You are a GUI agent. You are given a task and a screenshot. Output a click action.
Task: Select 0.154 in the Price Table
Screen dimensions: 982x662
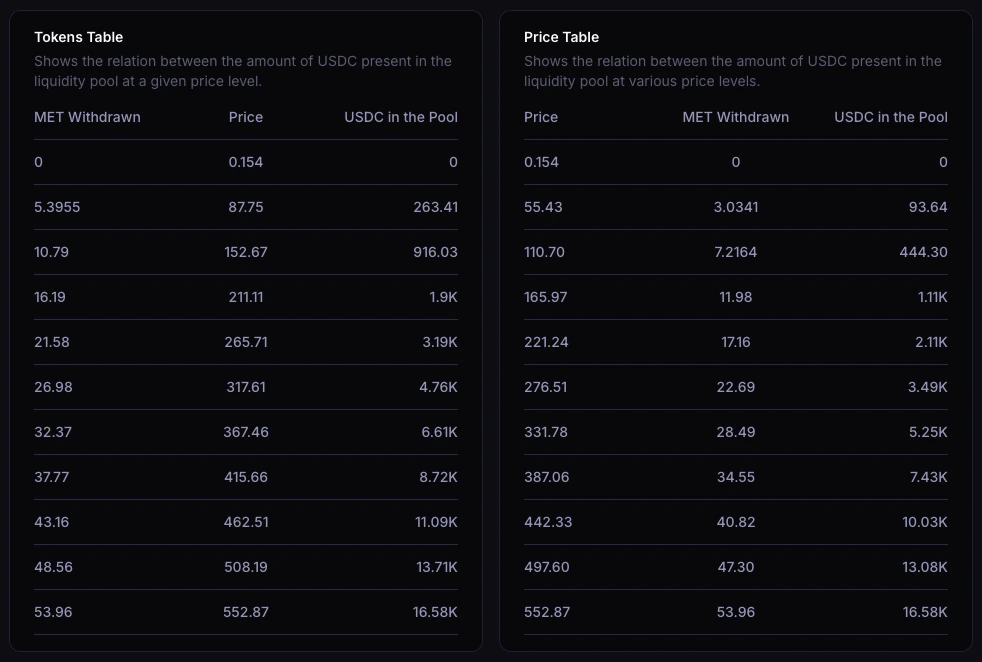541,162
